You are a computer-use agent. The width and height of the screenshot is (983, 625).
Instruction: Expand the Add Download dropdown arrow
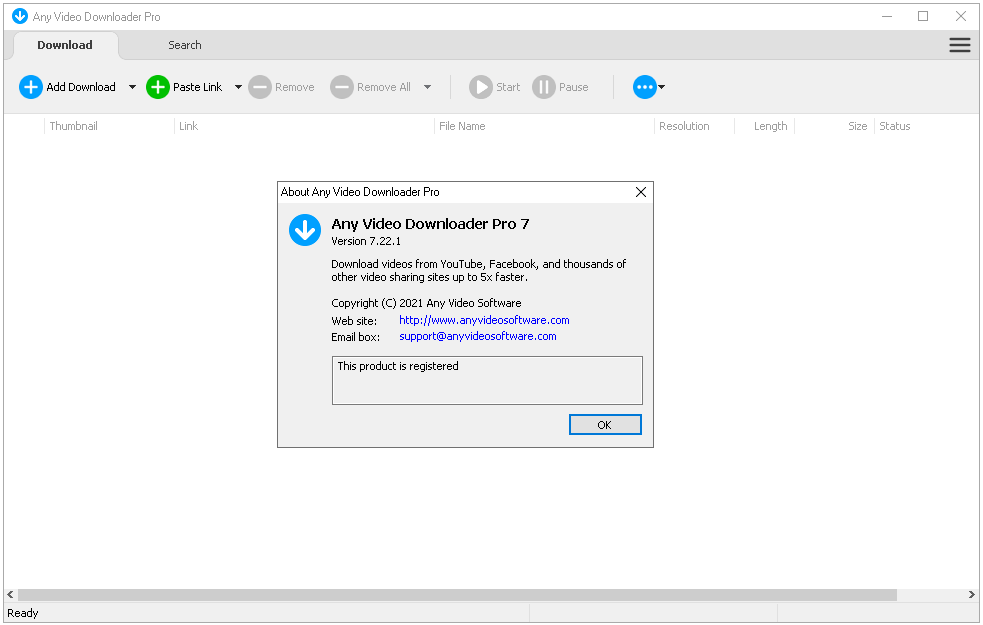point(132,87)
